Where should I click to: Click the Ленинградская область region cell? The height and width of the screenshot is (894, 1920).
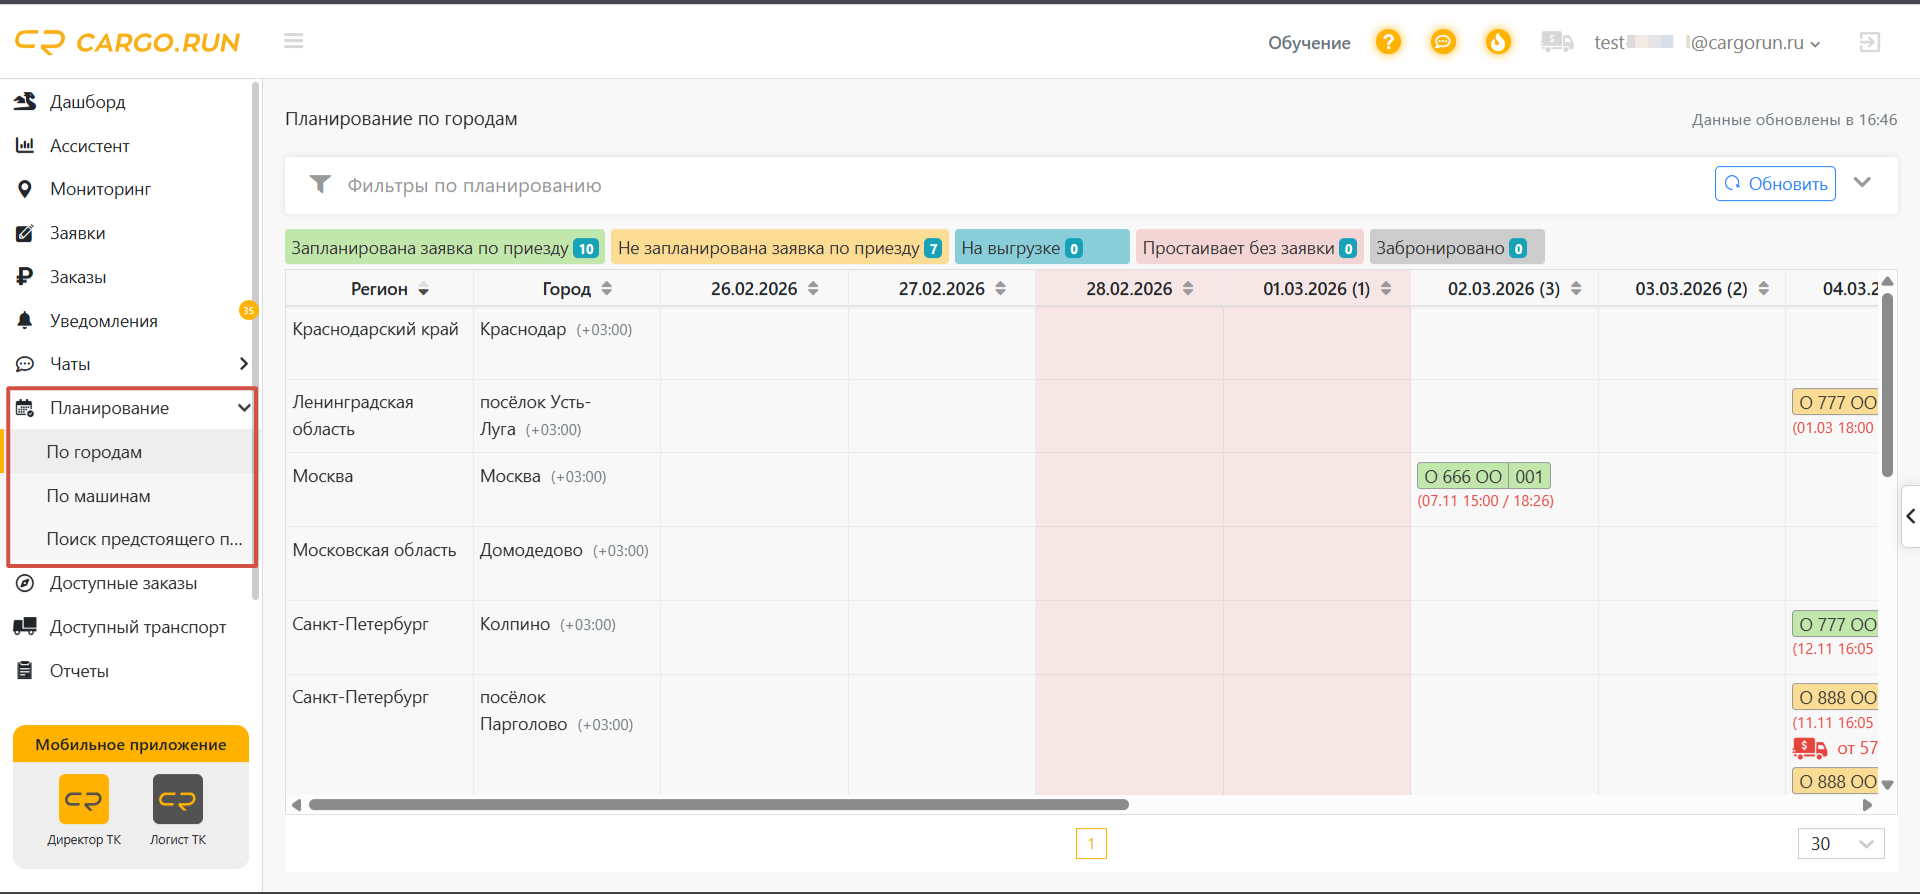pyautogui.click(x=379, y=416)
